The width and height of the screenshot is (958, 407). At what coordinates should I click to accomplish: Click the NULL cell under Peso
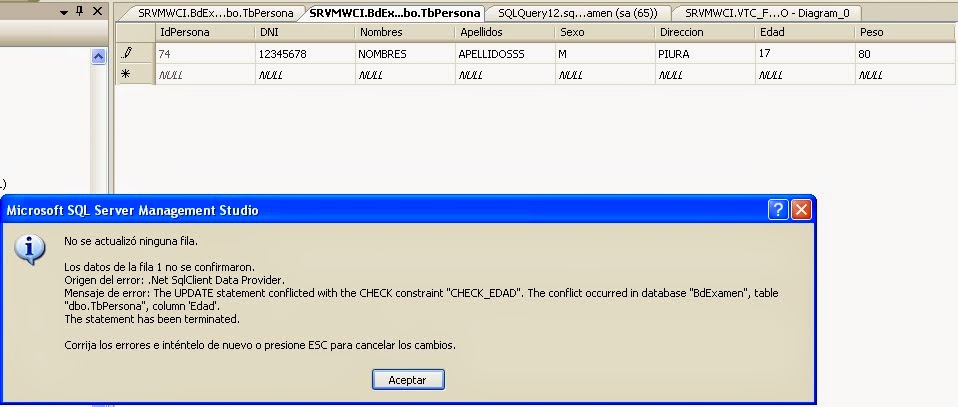(907, 75)
